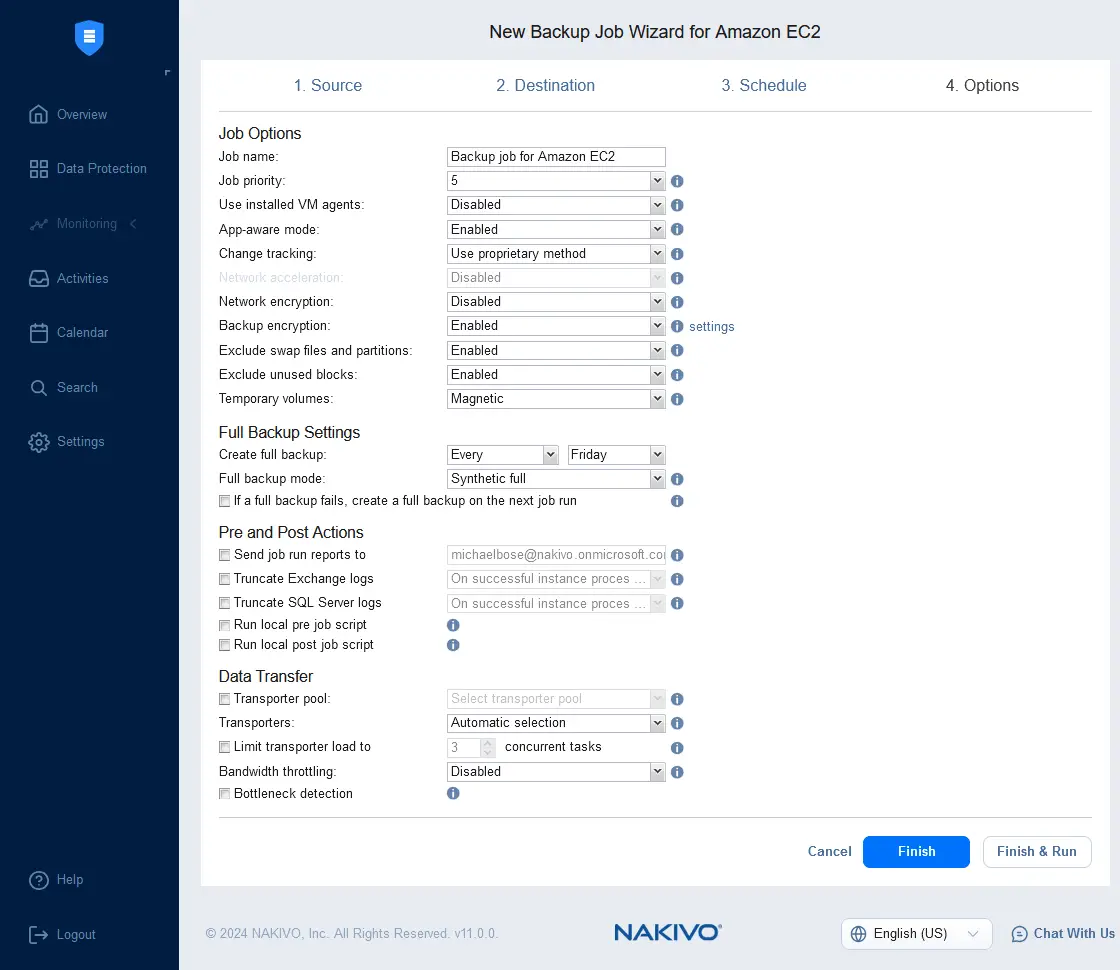Image resolution: width=1120 pixels, height=970 pixels.
Task: Click the NAKIVO shield logo icon
Action: [89, 37]
